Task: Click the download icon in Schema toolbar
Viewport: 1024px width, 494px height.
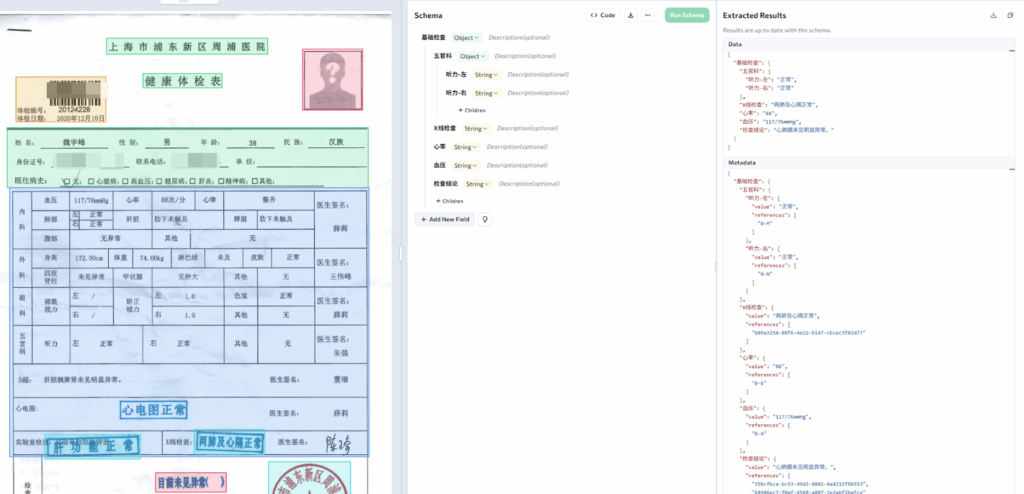Action: pyautogui.click(x=631, y=16)
